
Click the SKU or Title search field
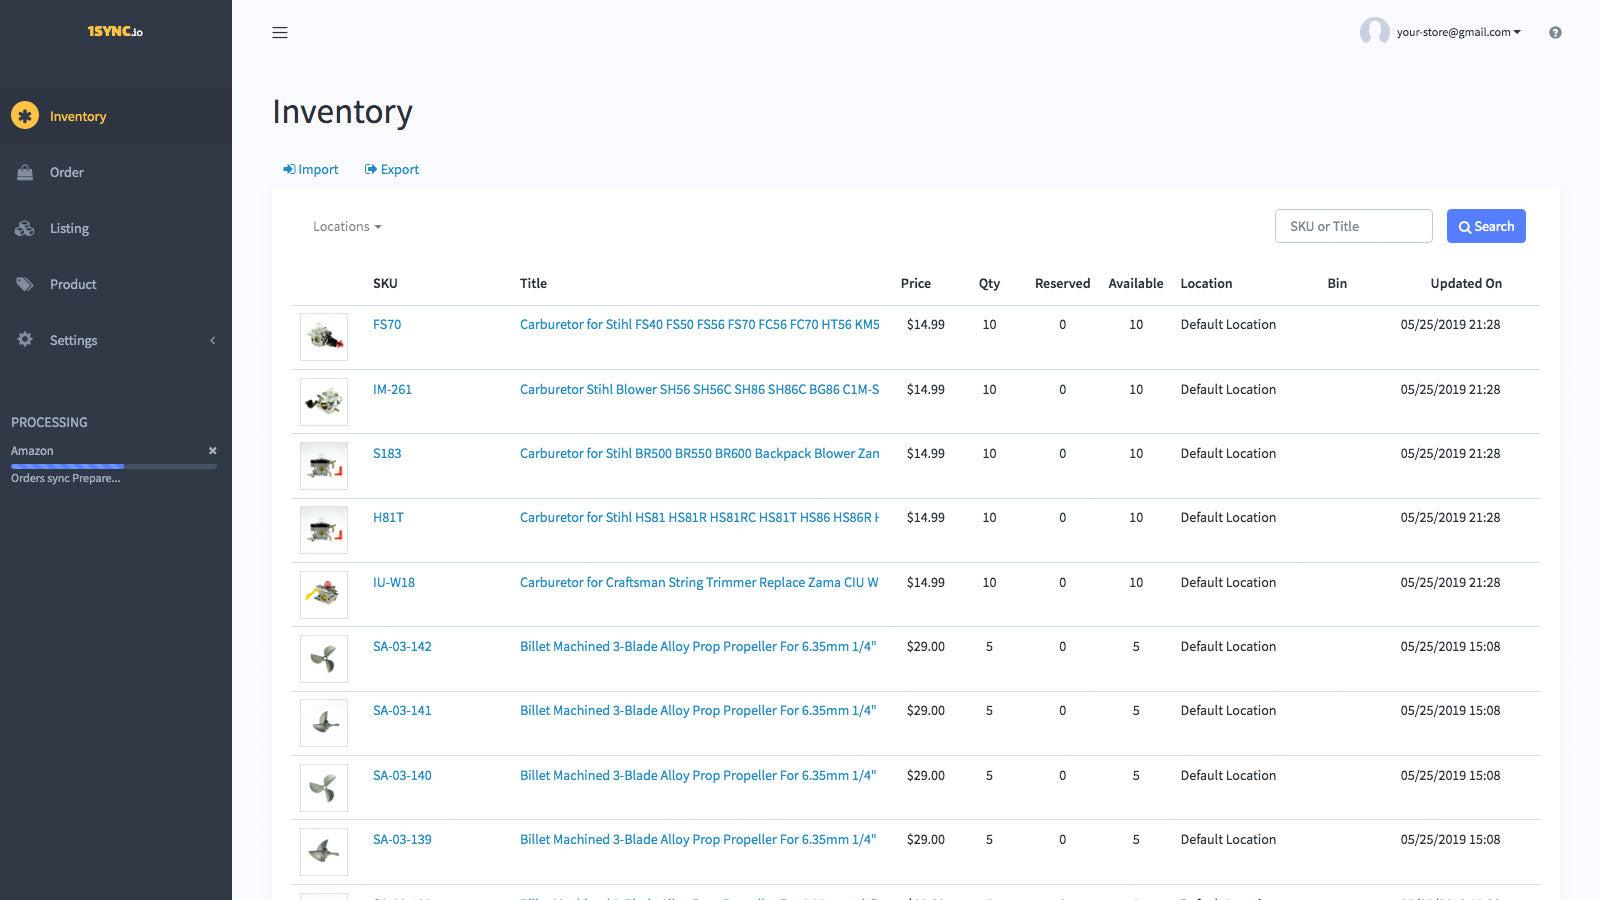pyautogui.click(x=1352, y=226)
